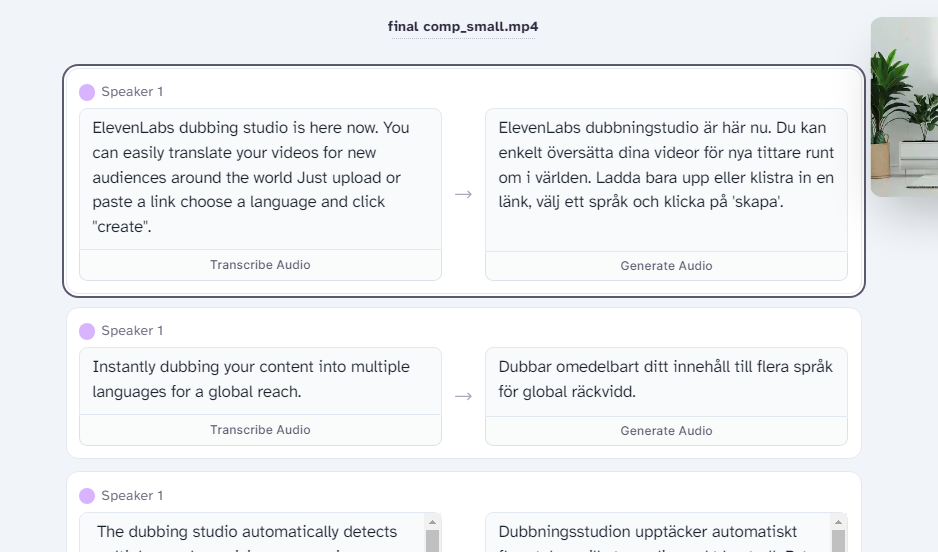The width and height of the screenshot is (938, 552).
Task: Open Speaker 1 label of second segment
Action: (132, 331)
